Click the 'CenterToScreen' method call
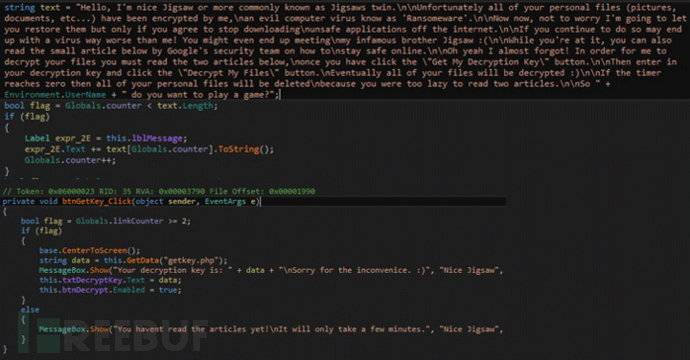Image resolution: width=690 pixels, height=360 pixels. click(x=94, y=250)
